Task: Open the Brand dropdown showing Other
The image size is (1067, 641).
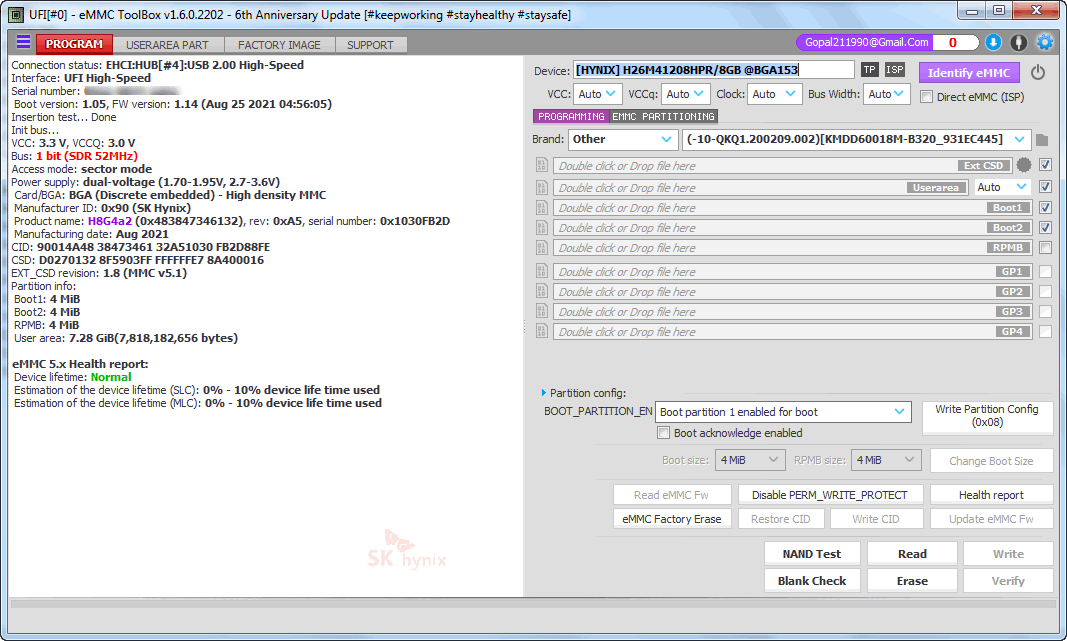Action: pyautogui.click(x=623, y=139)
